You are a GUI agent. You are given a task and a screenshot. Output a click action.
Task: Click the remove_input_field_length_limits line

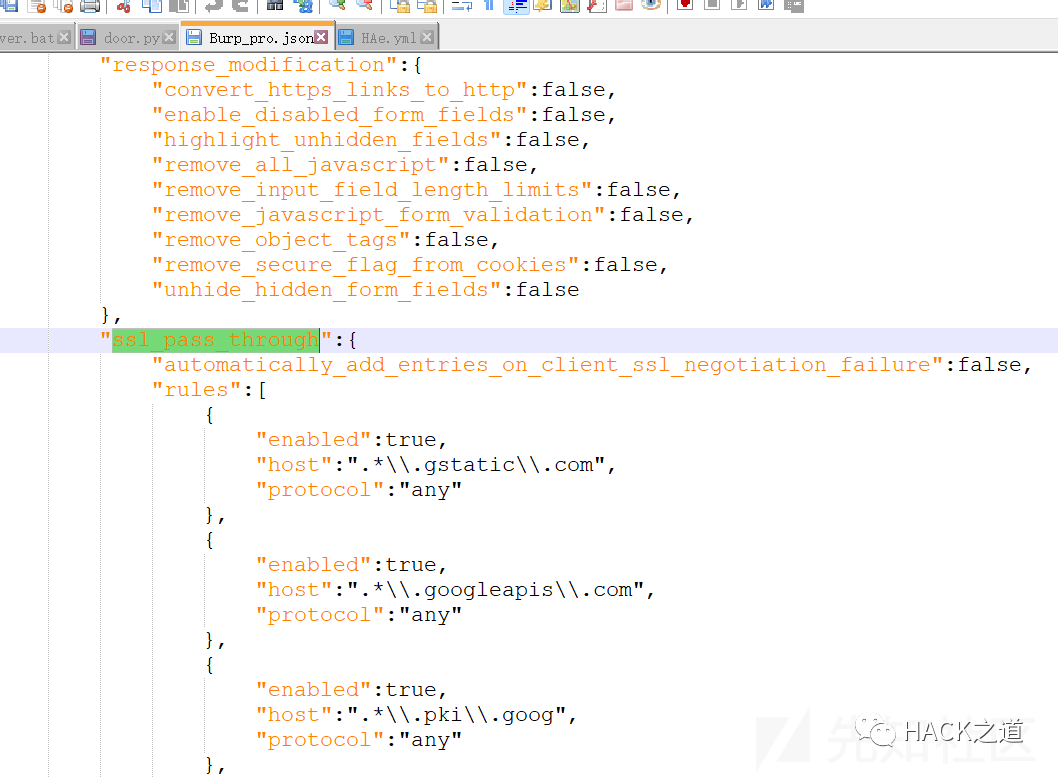416,190
